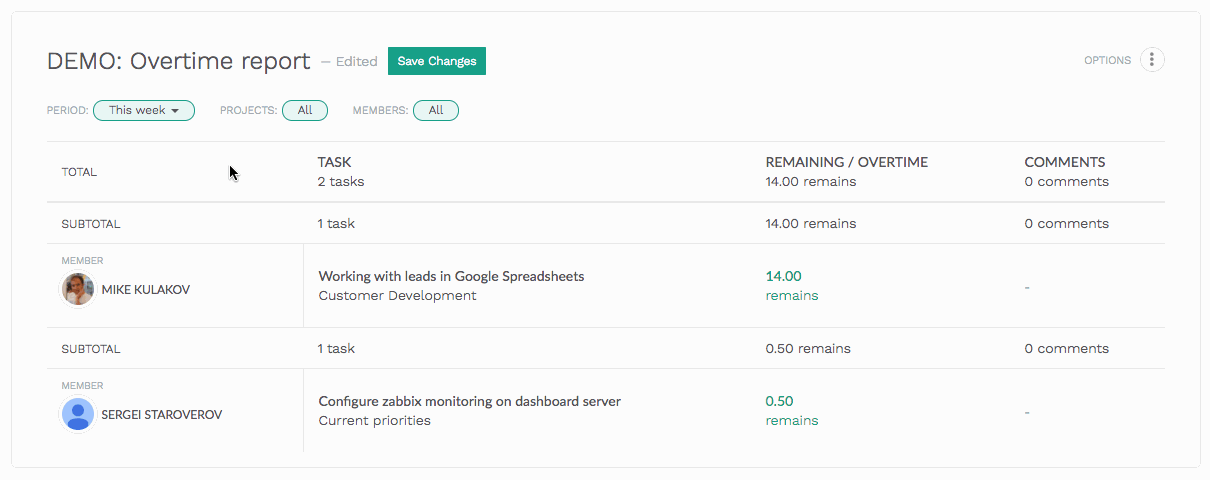Select the Current priorities project name
This screenshot has width=1210, height=480.
point(374,421)
